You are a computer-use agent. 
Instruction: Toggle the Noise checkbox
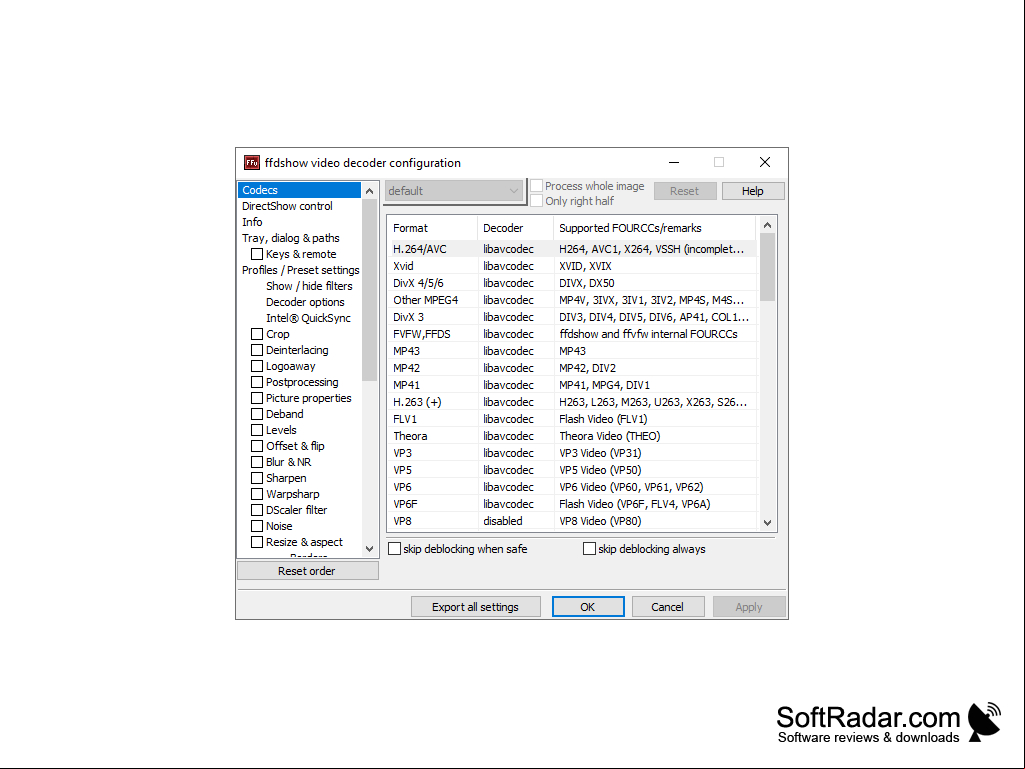pos(257,526)
